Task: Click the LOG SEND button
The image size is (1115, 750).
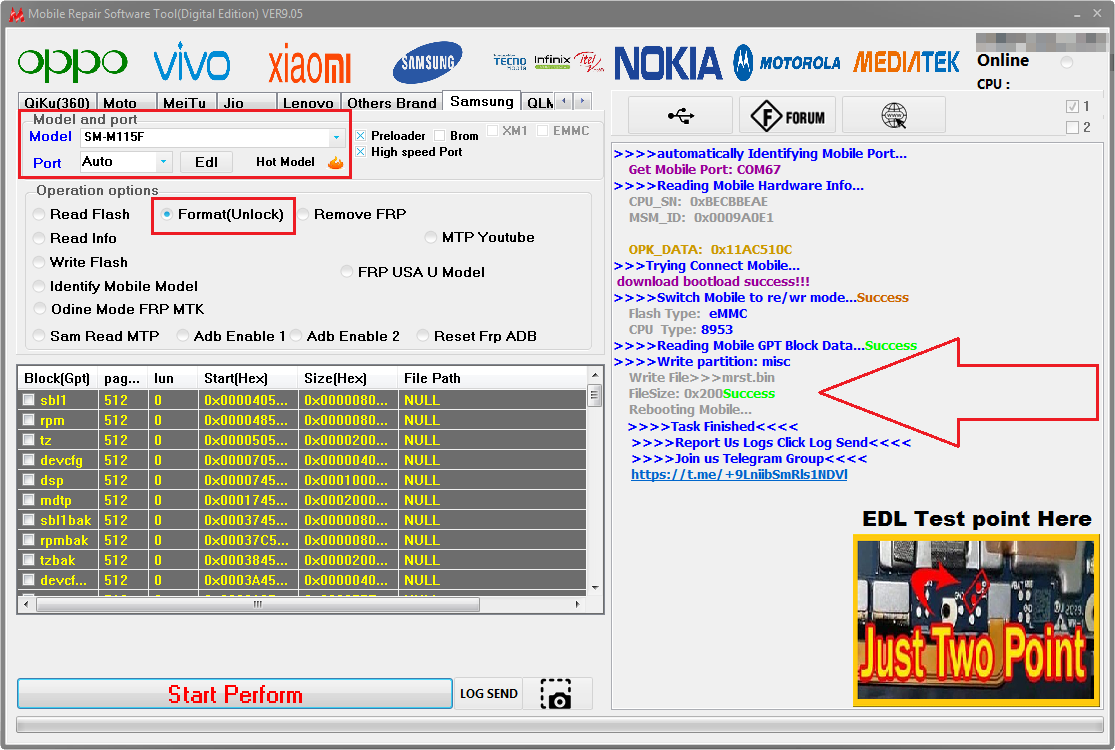Action: (x=489, y=694)
